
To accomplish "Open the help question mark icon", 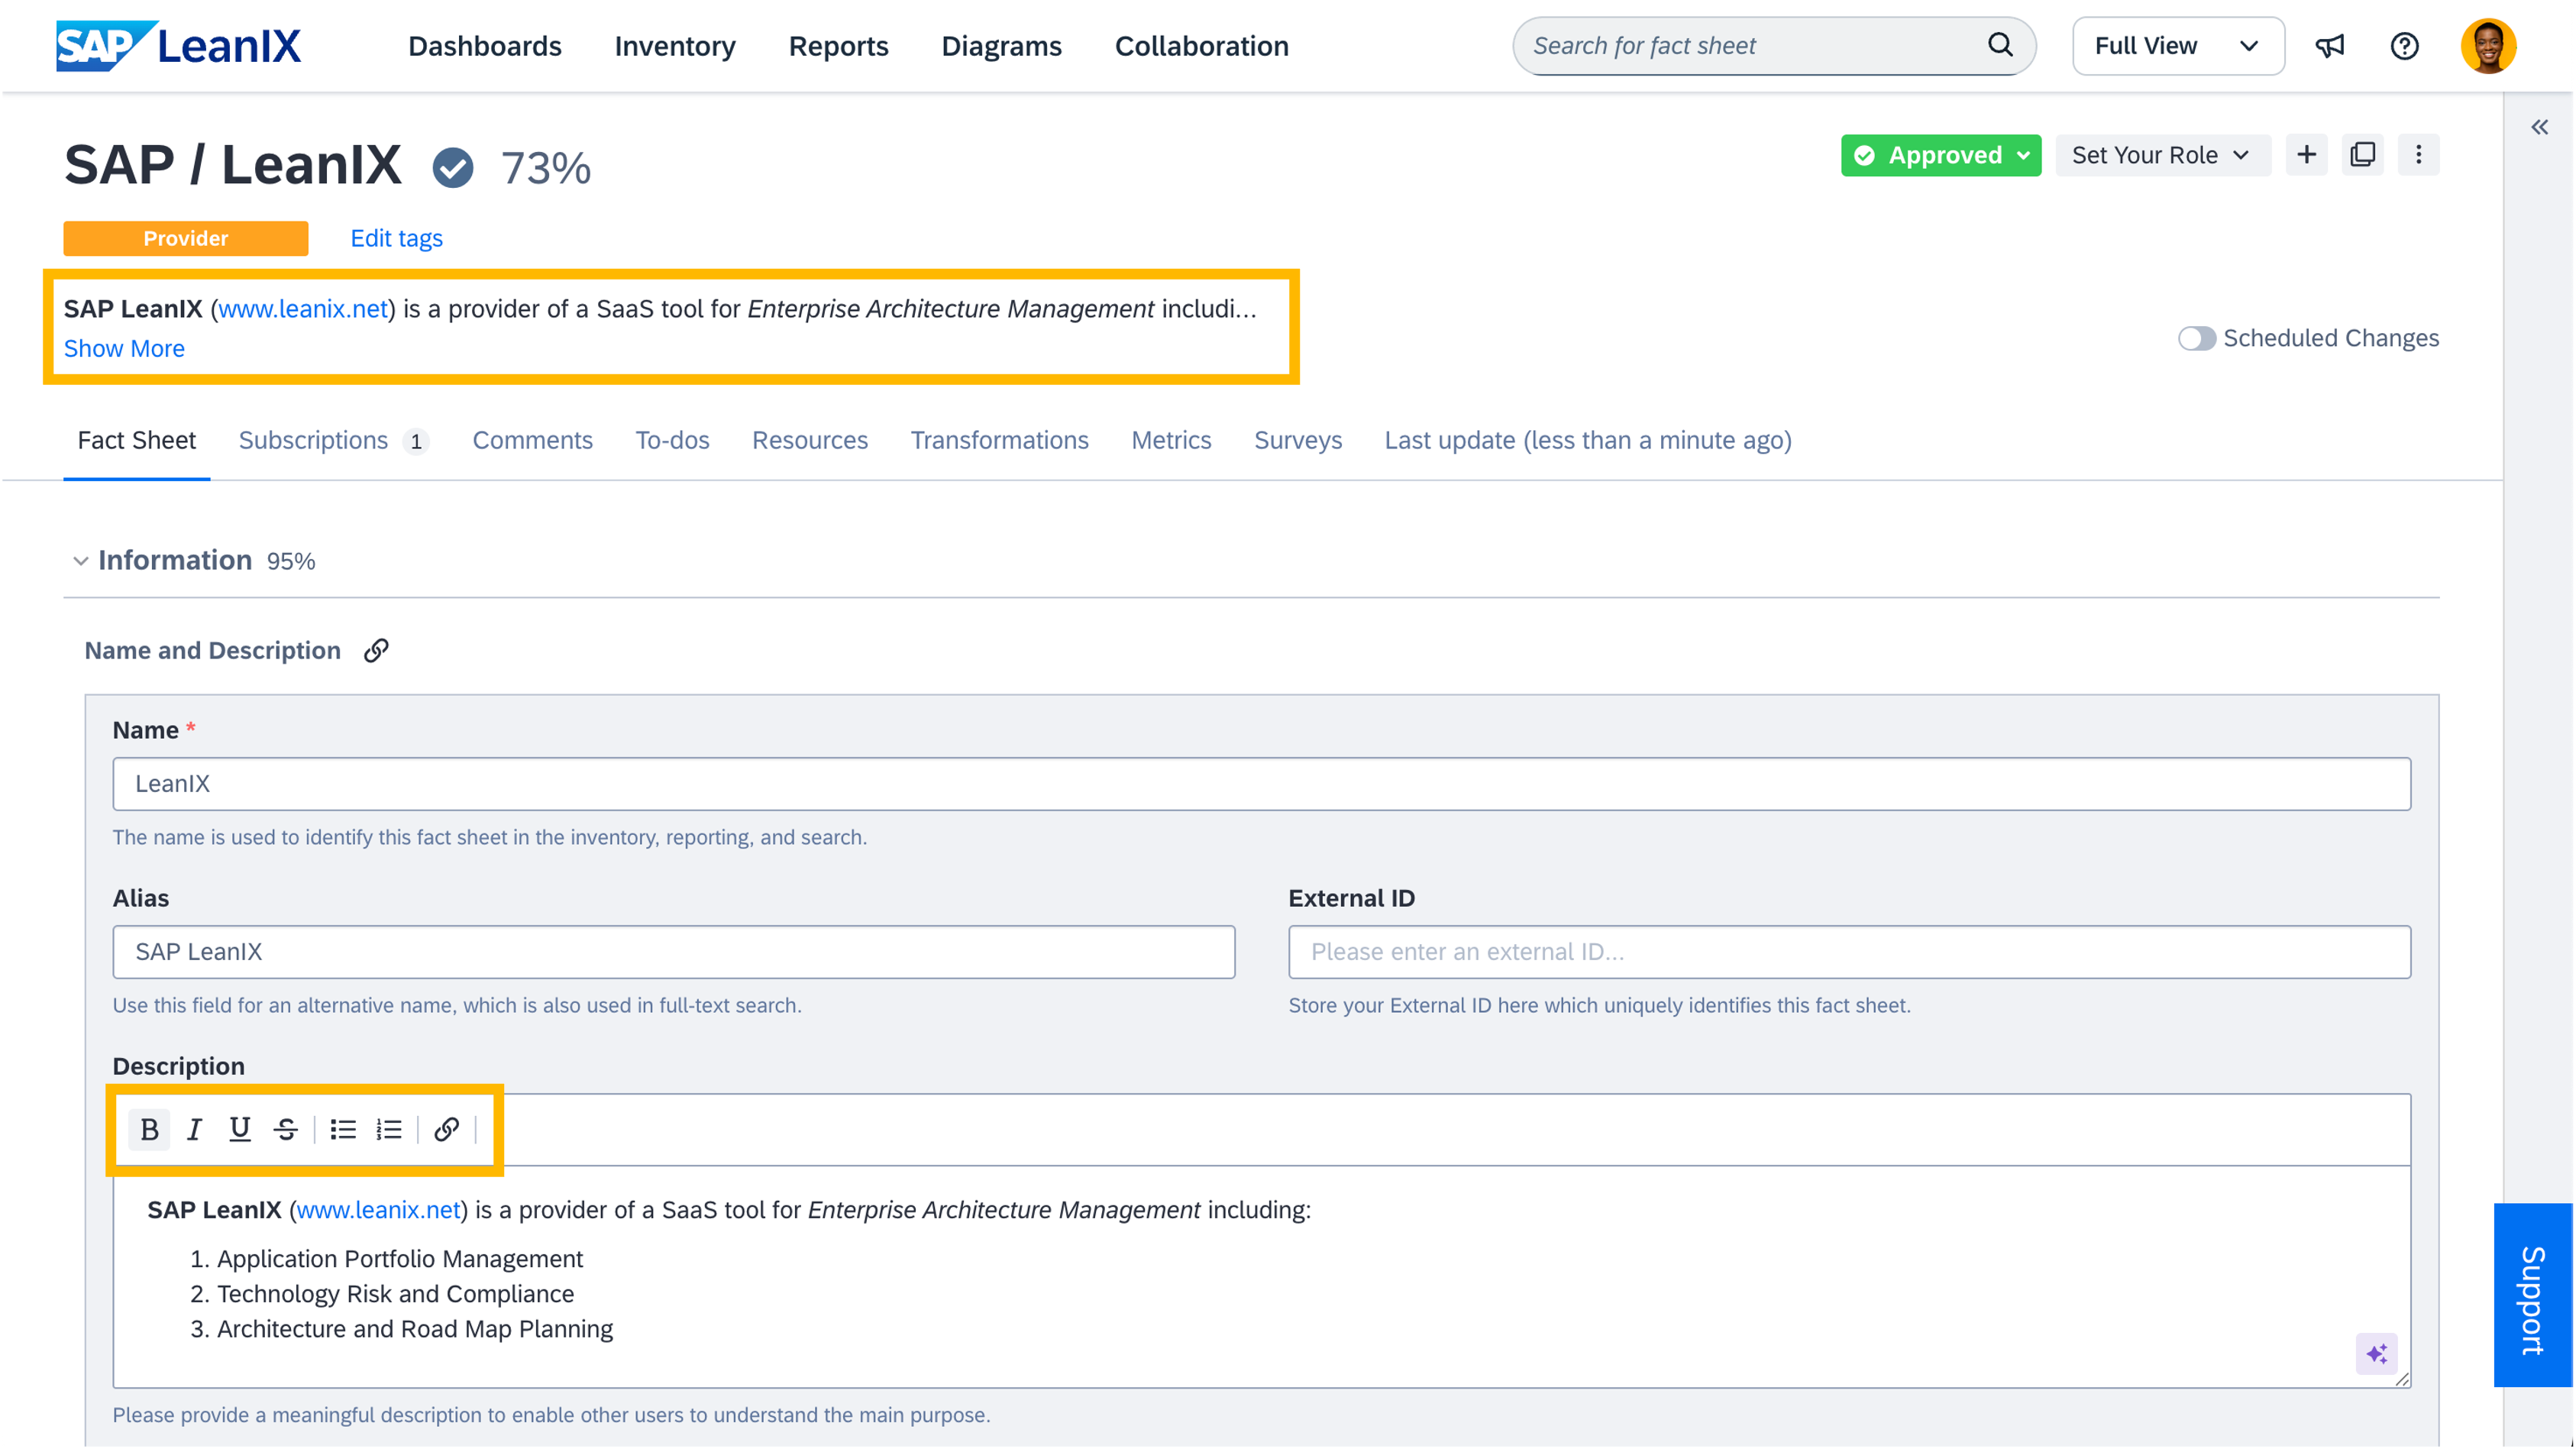I will point(2404,46).
